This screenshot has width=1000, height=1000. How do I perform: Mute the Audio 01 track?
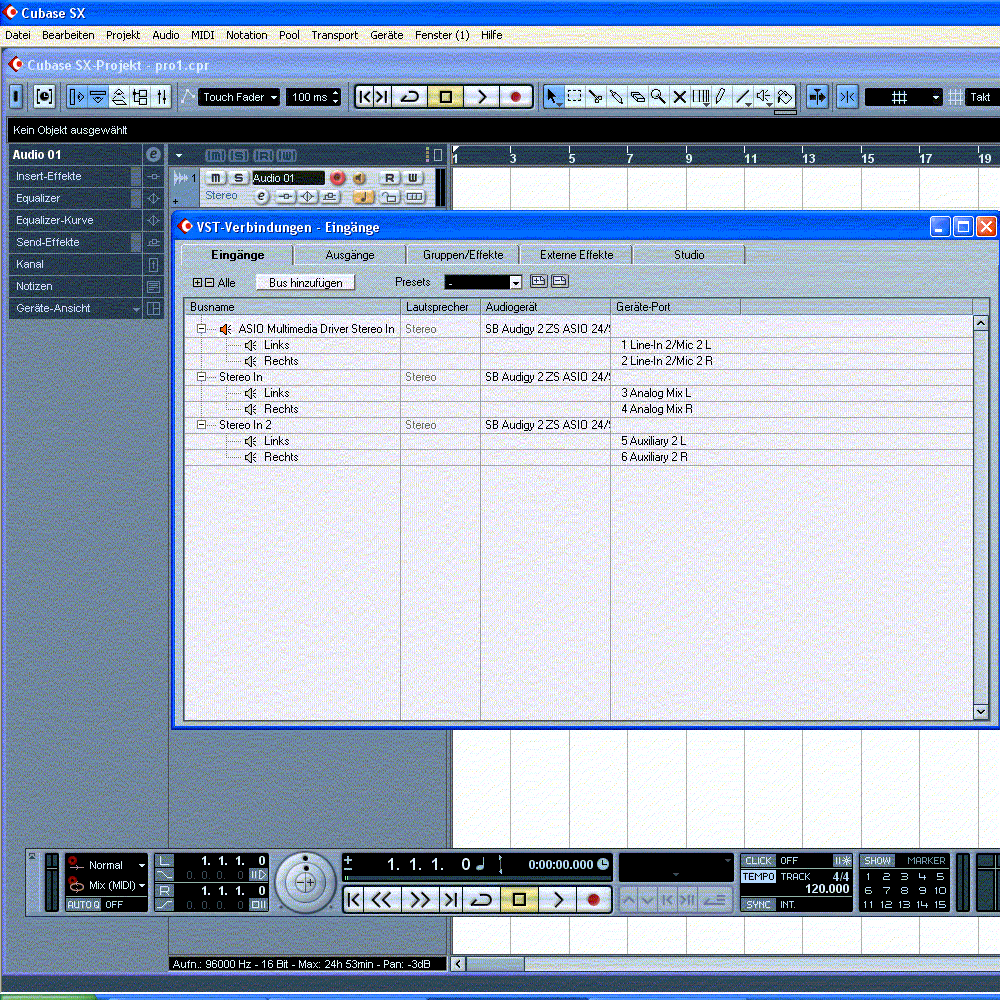(x=216, y=178)
